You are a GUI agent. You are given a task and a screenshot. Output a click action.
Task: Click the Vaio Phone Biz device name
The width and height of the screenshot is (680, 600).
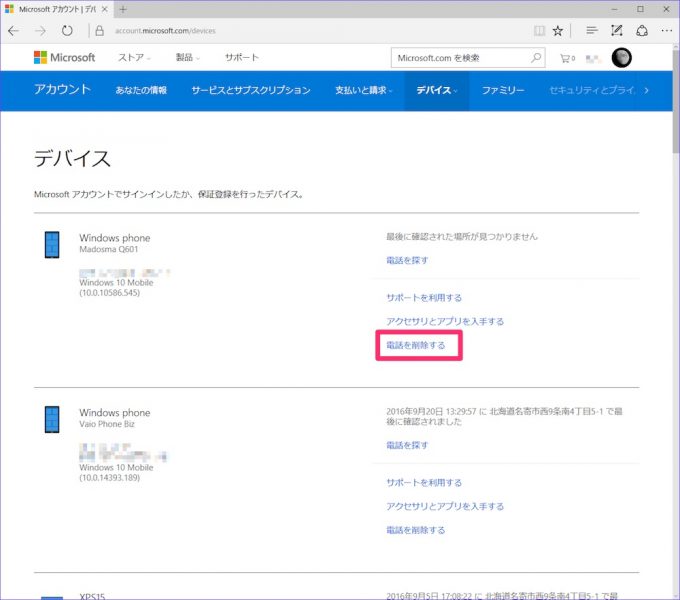tap(107, 424)
